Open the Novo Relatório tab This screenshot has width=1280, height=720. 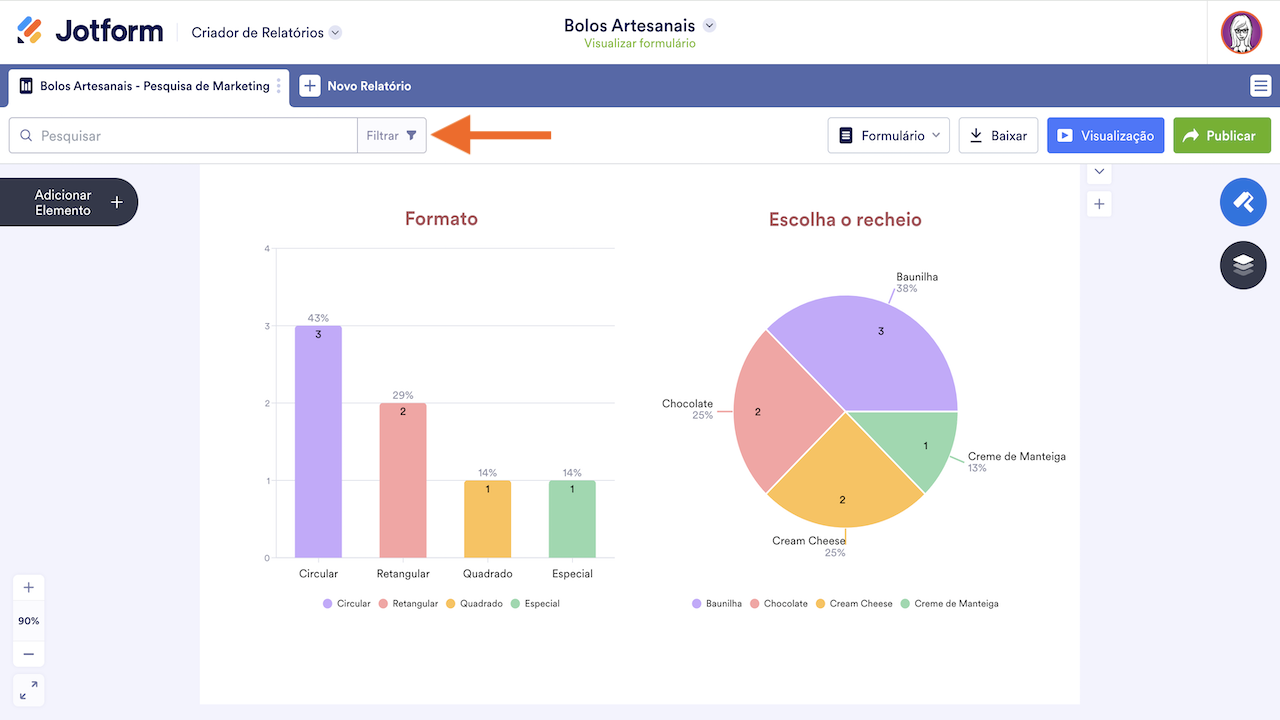[x=356, y=86]
